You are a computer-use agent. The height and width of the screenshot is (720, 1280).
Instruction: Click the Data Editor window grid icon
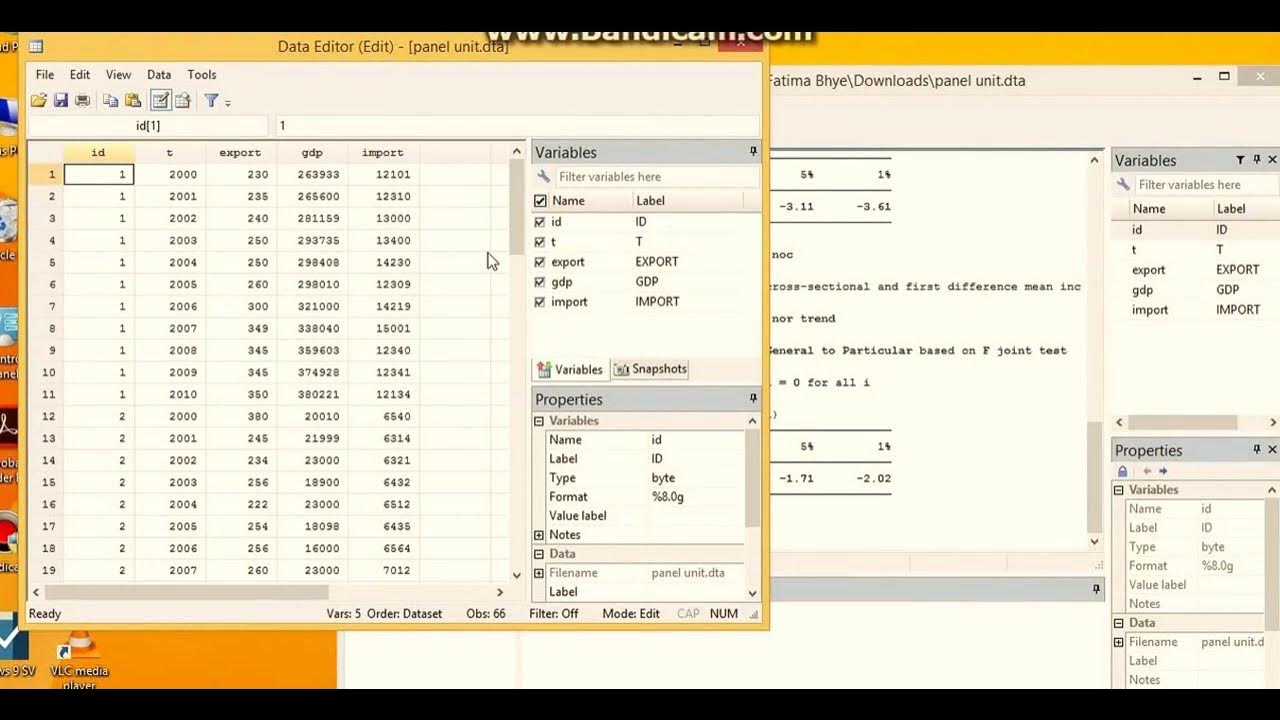pos(36,46)
